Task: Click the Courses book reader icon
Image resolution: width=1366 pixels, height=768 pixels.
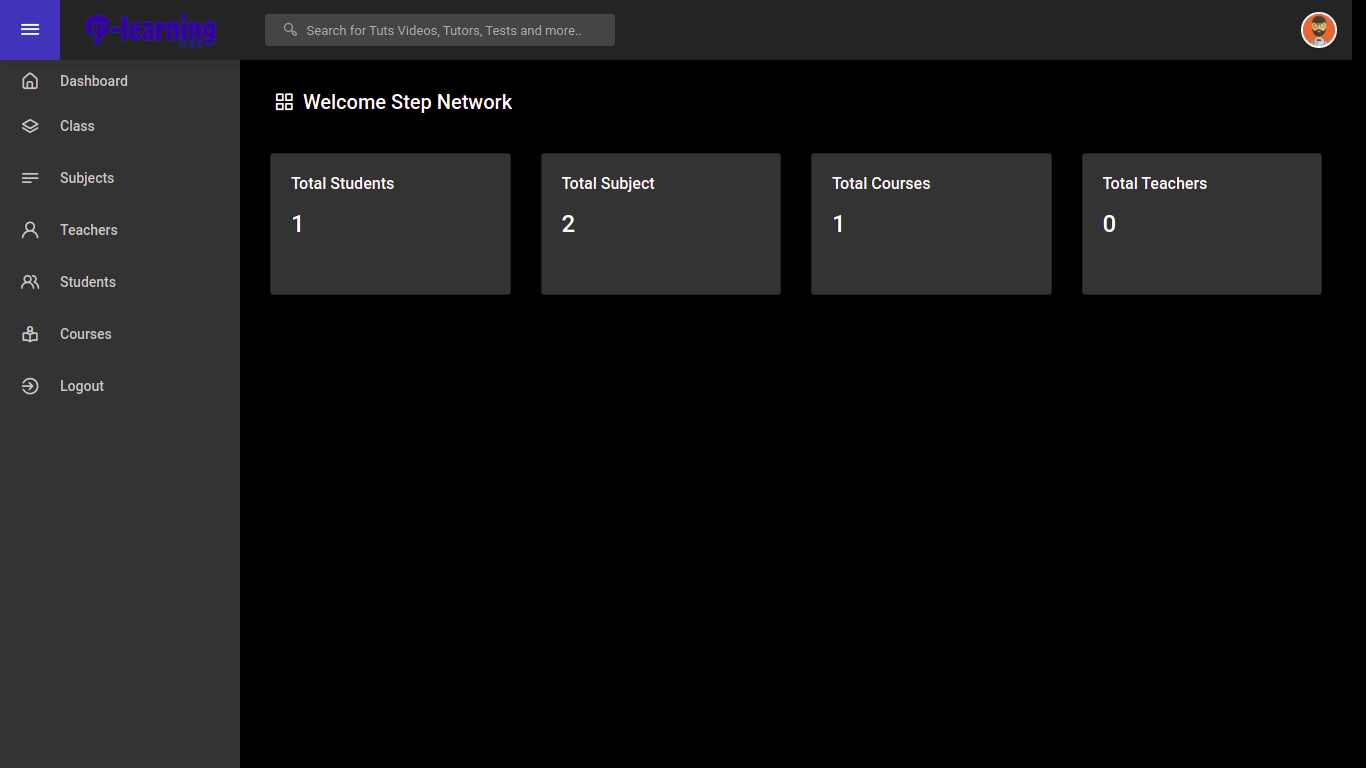Action: point(30,334)
